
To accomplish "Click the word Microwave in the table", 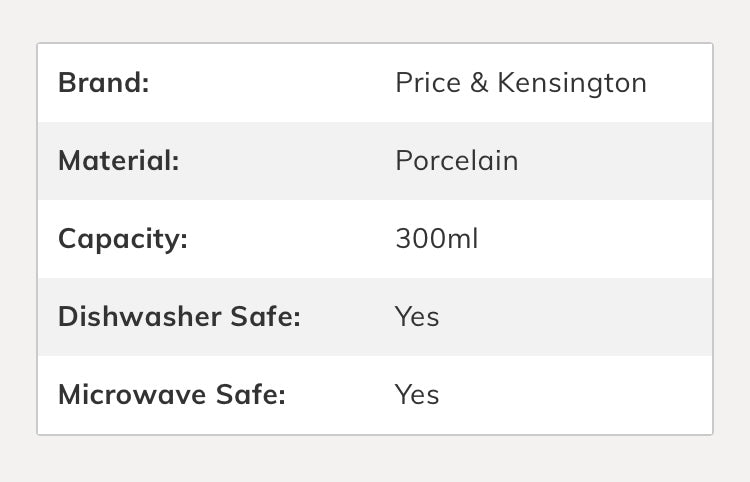I will 132,395.
